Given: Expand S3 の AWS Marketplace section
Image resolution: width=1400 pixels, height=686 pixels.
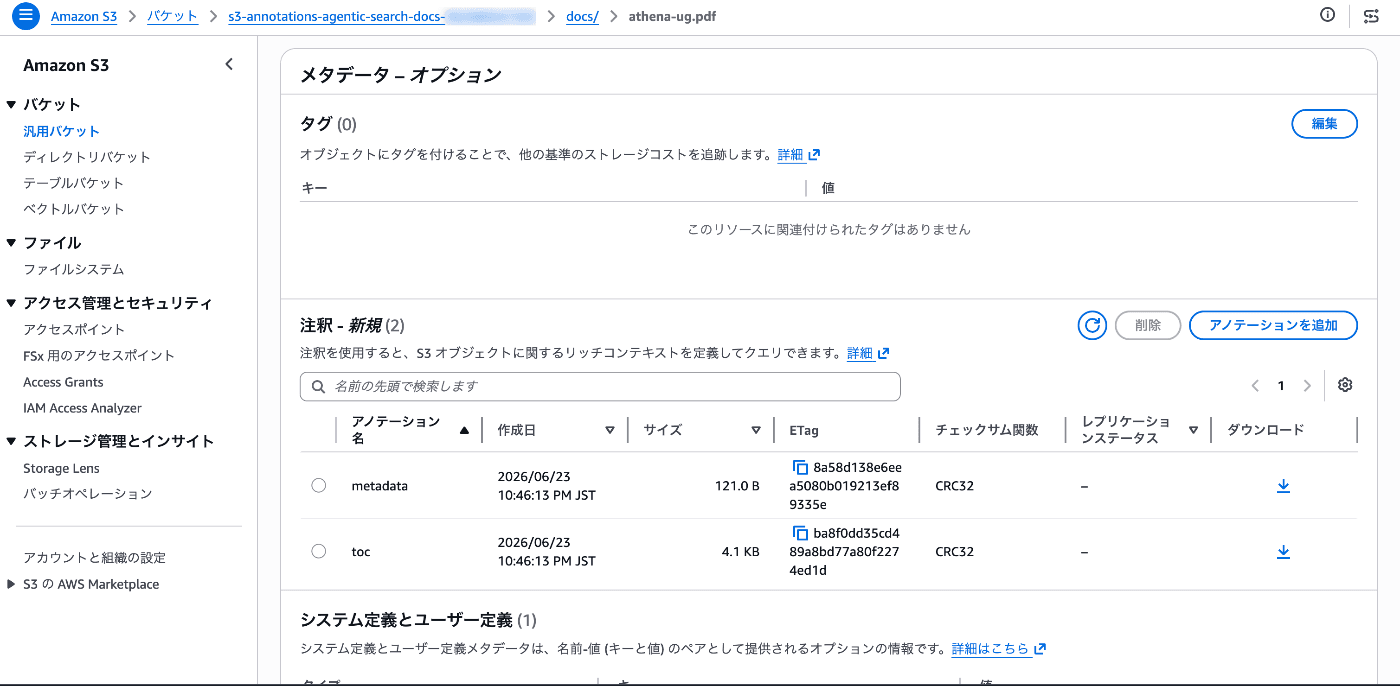Looking at the screenshot, I should [12, 584].
